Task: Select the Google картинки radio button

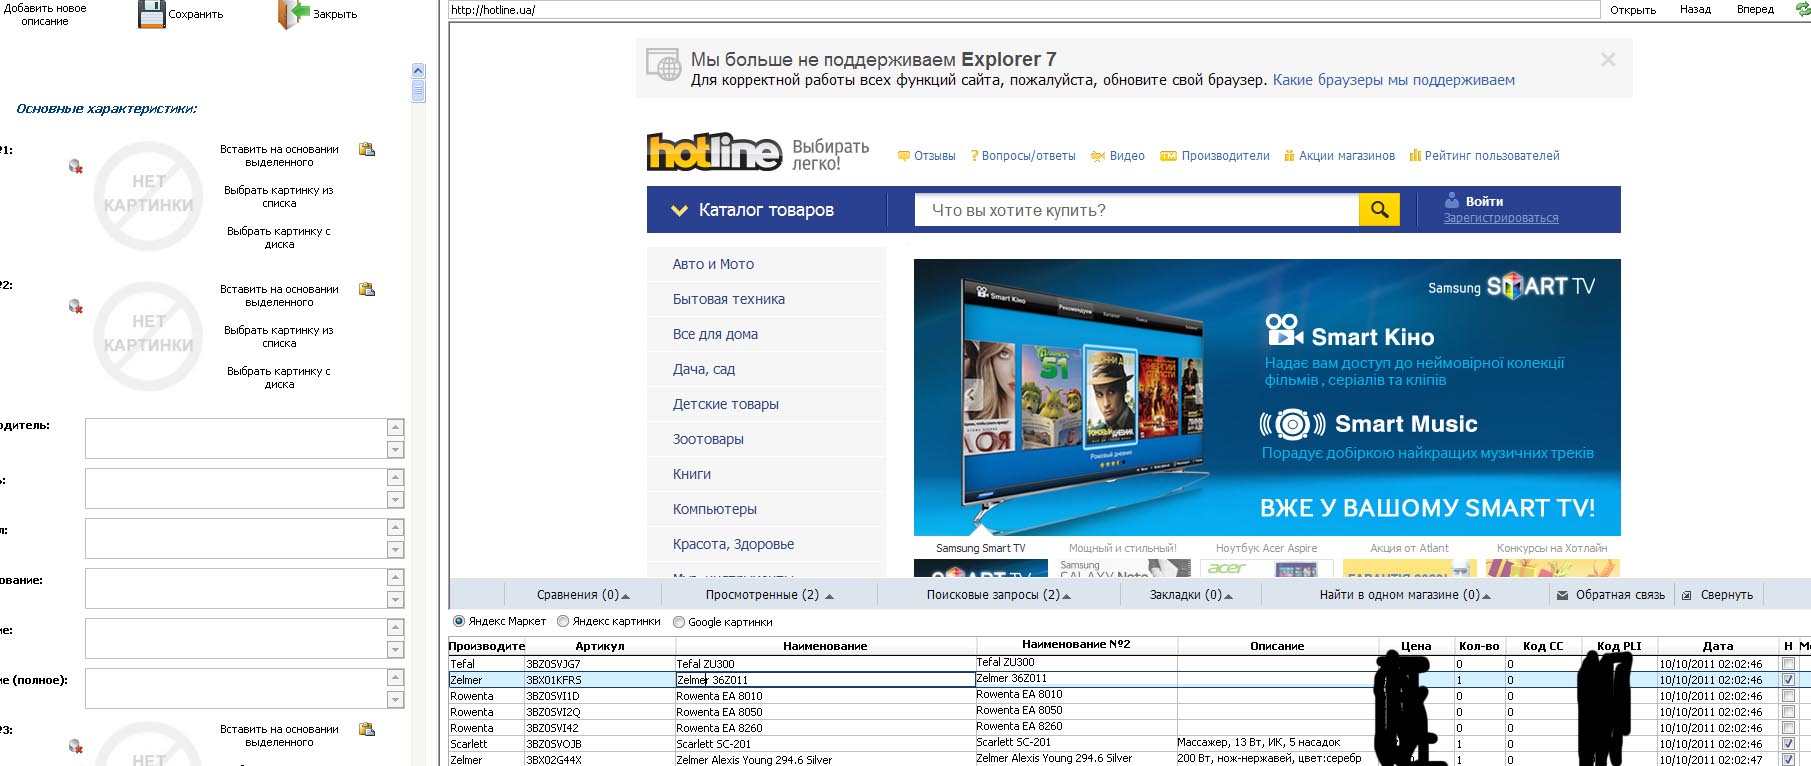Action: pyautogui.click(x=679, y=622)
